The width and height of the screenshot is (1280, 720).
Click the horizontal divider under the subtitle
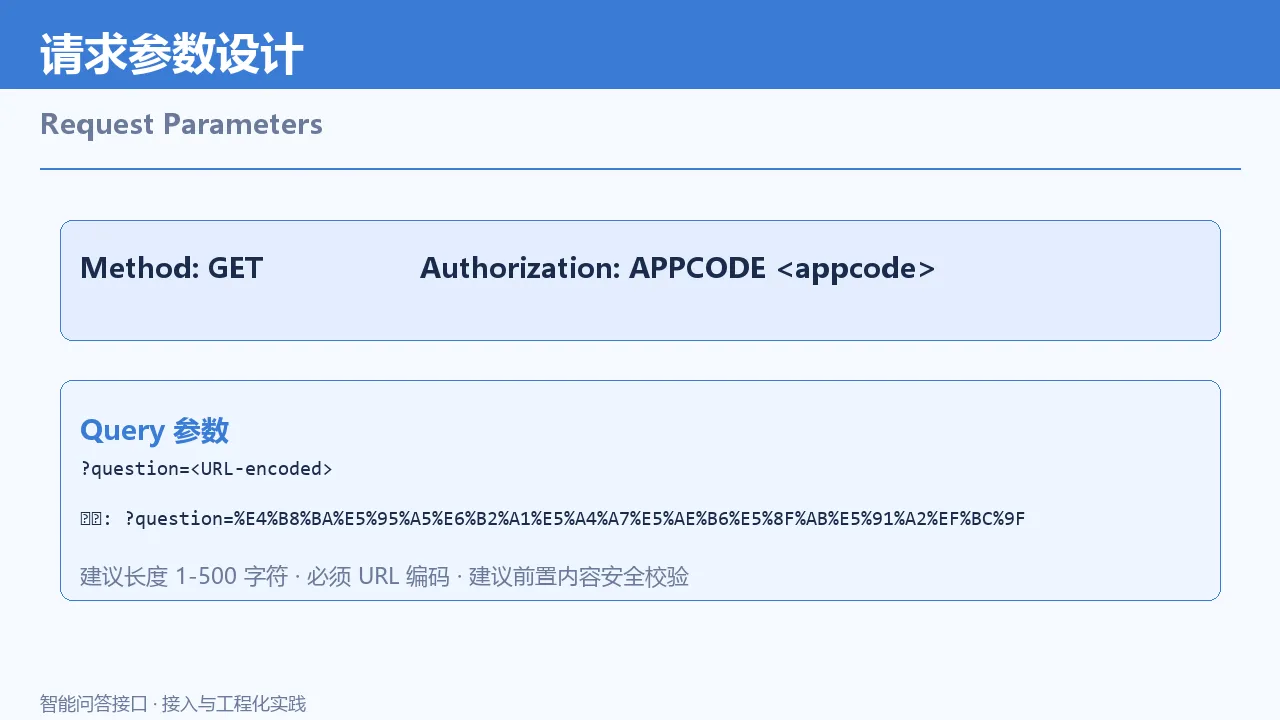640,169
